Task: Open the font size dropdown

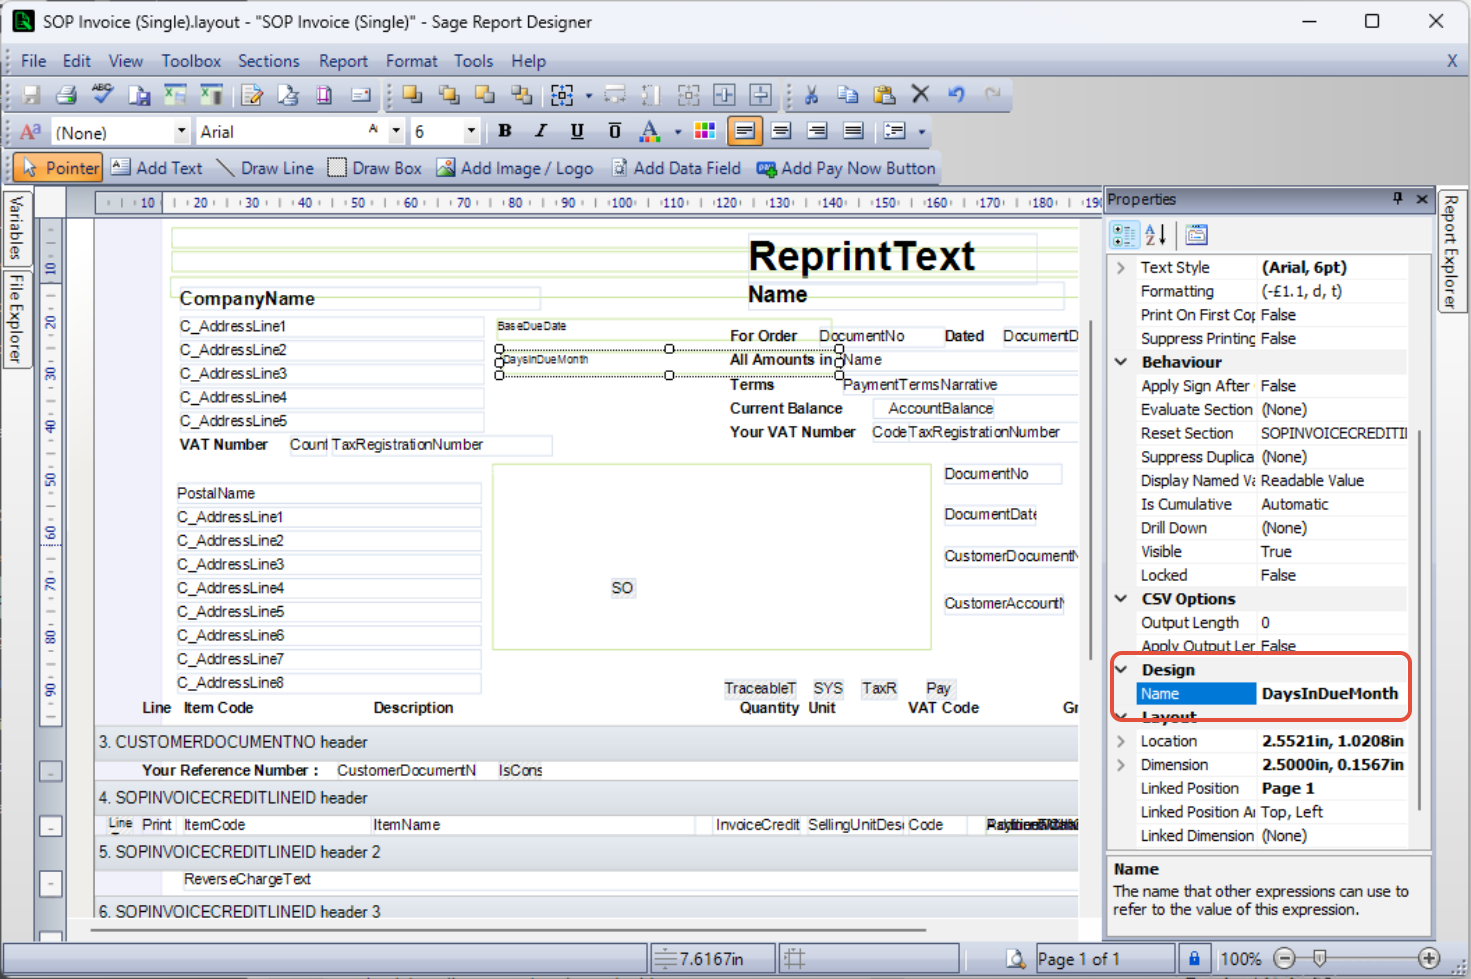Action: tap(470, 131)
